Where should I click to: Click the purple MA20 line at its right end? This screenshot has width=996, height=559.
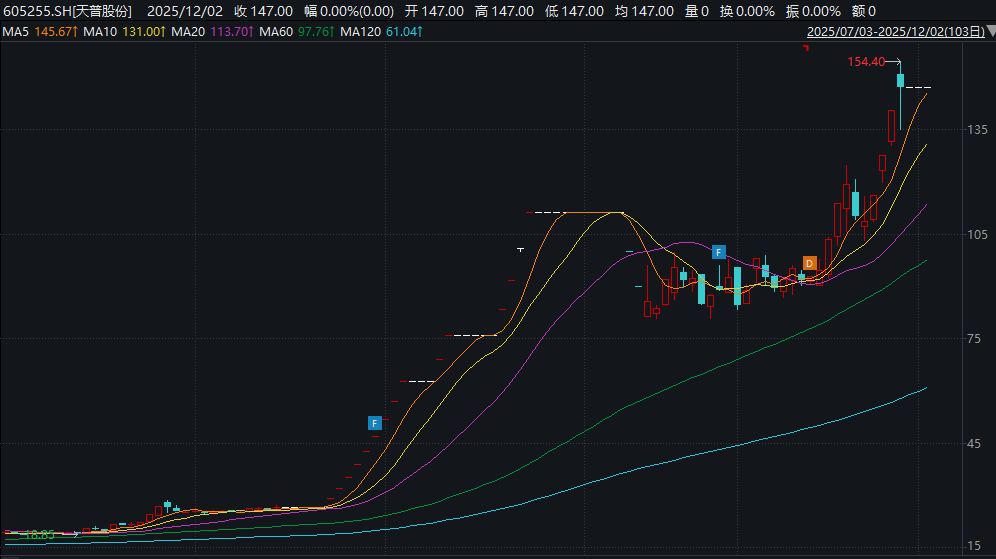click(x=924, y=206)
